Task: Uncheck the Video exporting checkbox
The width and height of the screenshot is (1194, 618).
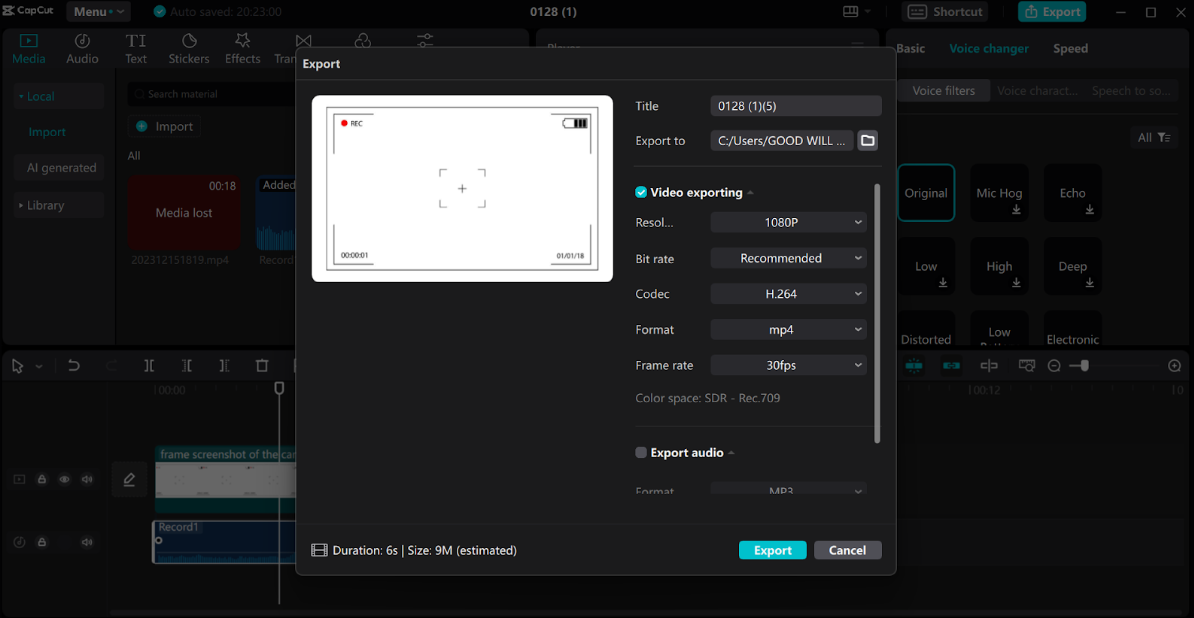Action: pyautogui.click(x=641, y=193)
